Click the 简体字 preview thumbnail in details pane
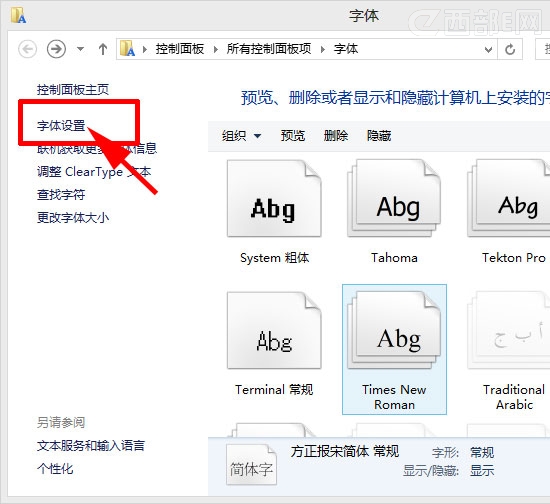 tap(251, 465)
